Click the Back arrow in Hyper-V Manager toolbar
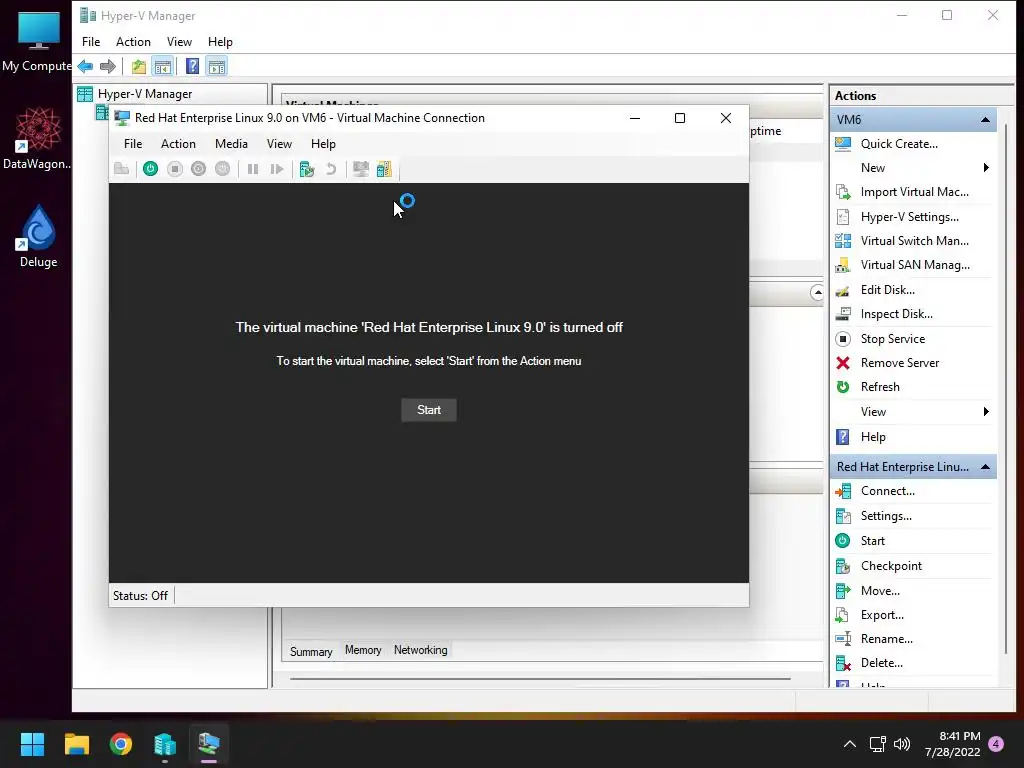 click(x=85, y=66)
